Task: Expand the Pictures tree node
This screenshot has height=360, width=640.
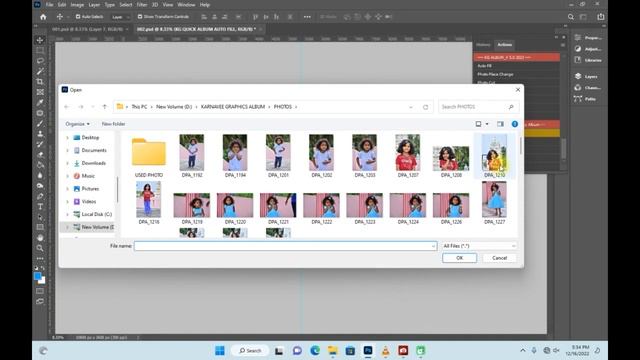Action: (x=67, y=189)
